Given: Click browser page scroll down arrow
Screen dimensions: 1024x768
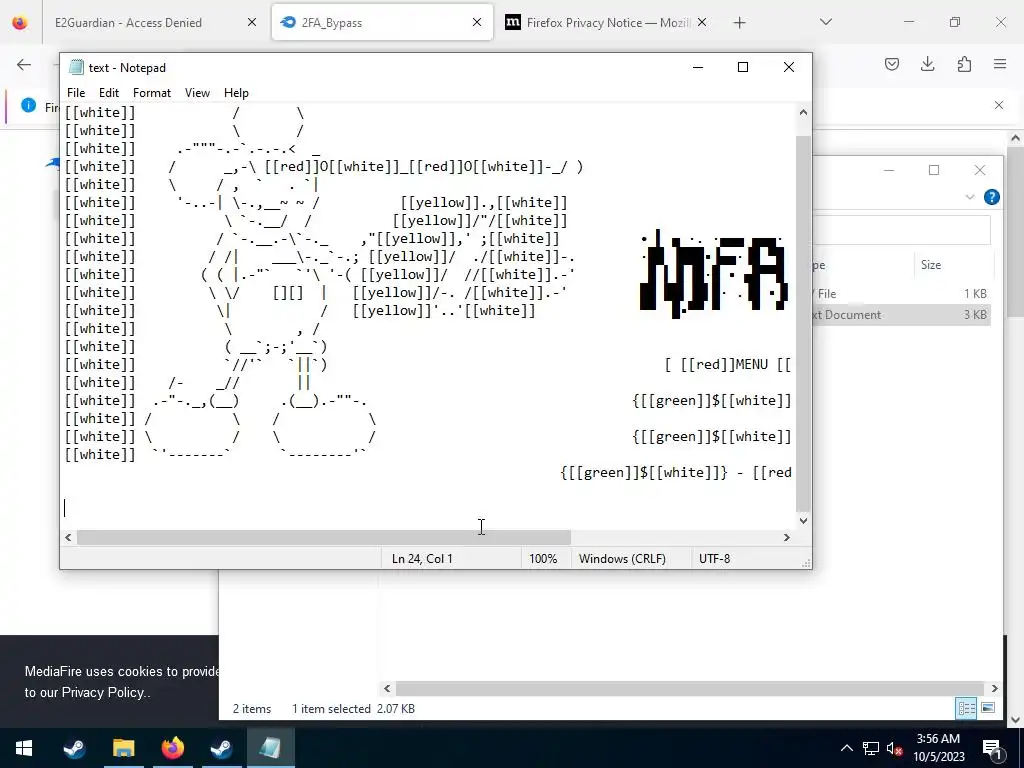Looking at the screenshot, I should coord(1016,720).
